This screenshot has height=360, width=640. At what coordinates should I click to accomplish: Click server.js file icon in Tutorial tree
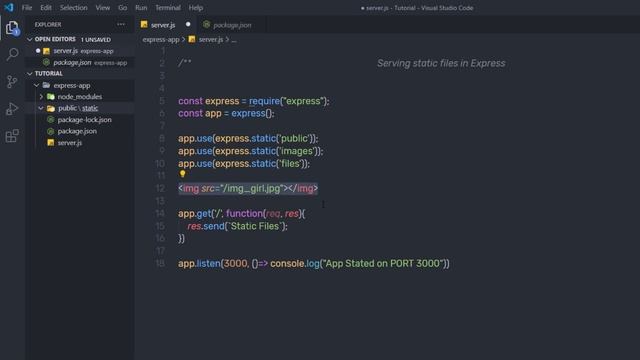pos(51,142)
